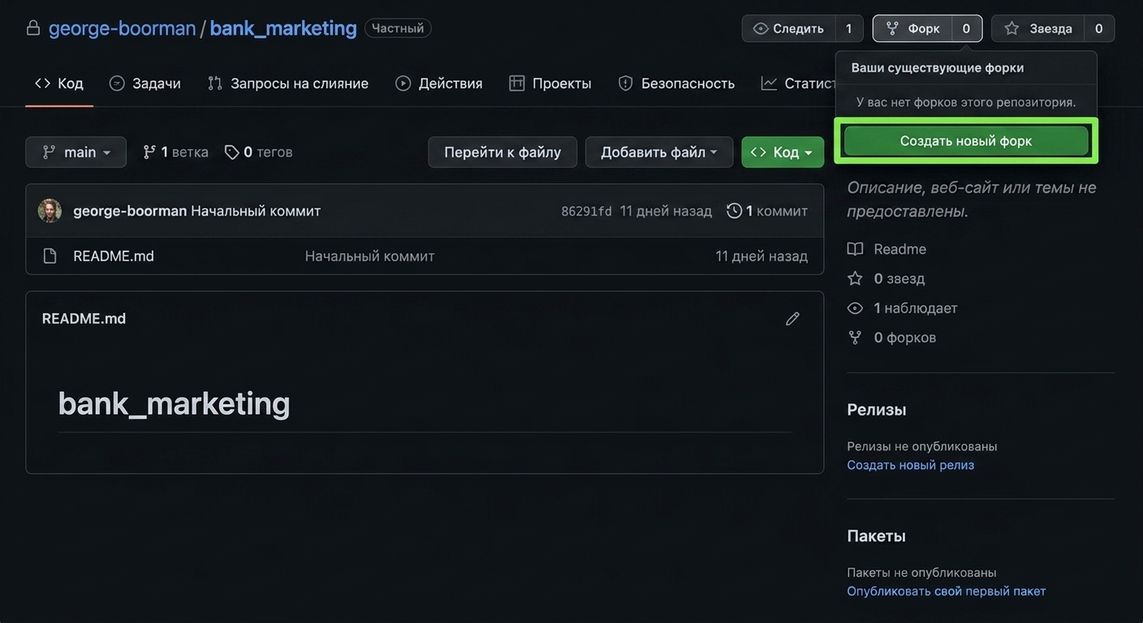Click the star icon beside 0 звезд
The image size is (1143, 623).
pos(855,278)
